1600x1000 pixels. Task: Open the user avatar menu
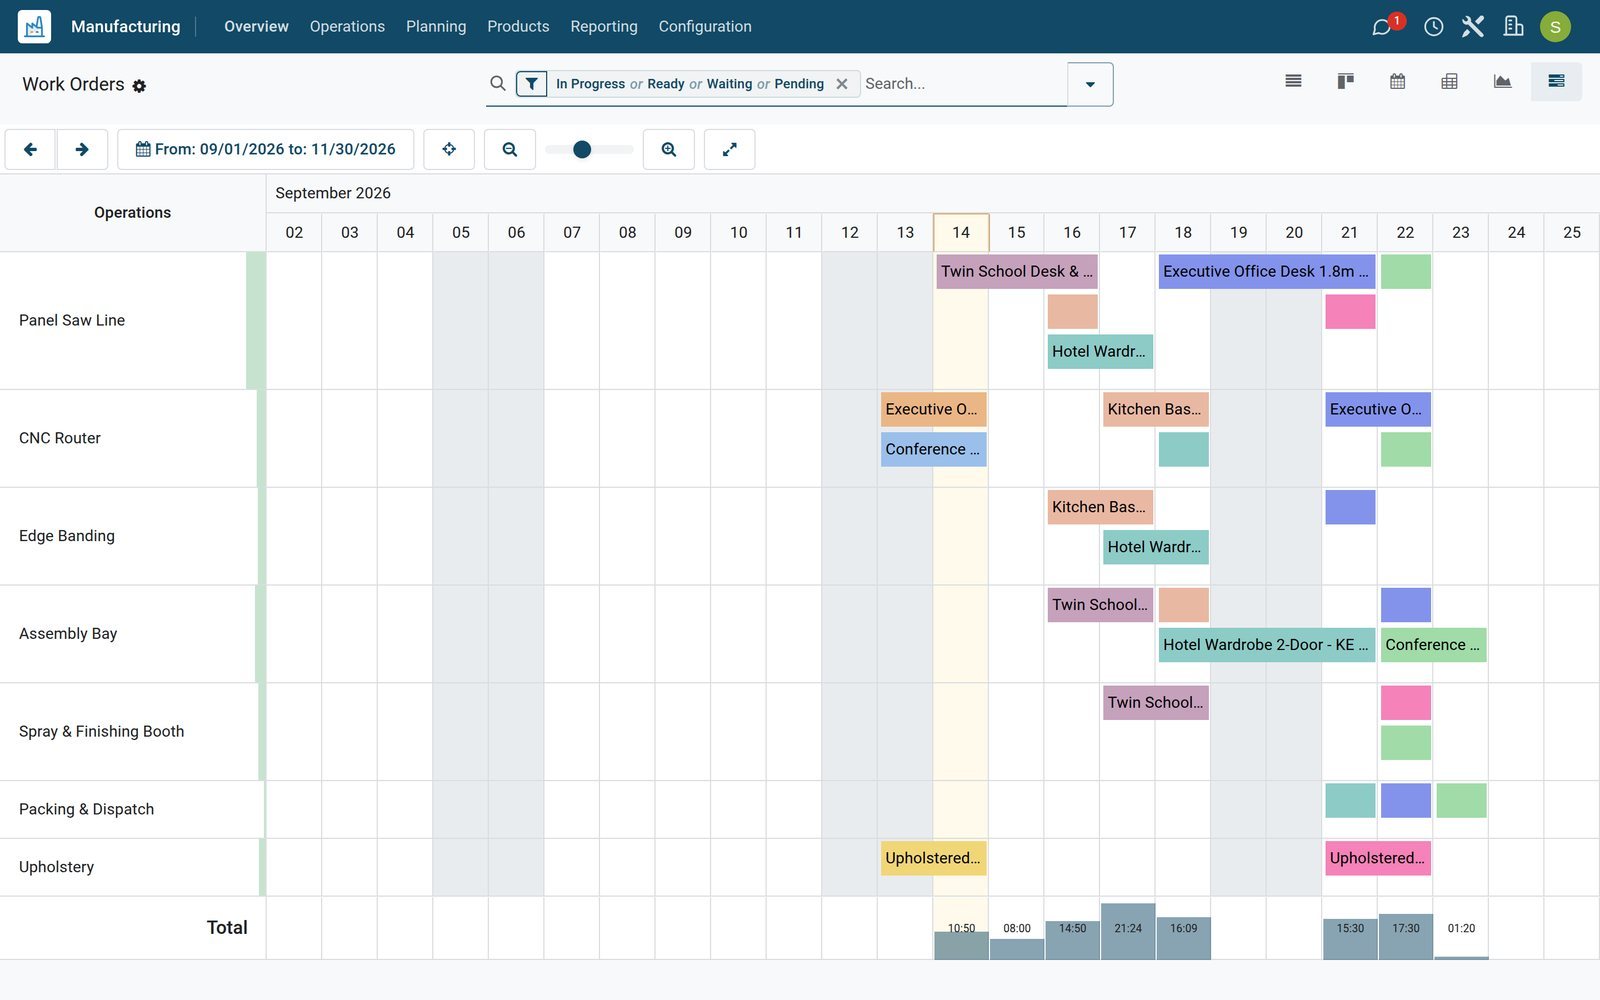(x=1555, y=27)
